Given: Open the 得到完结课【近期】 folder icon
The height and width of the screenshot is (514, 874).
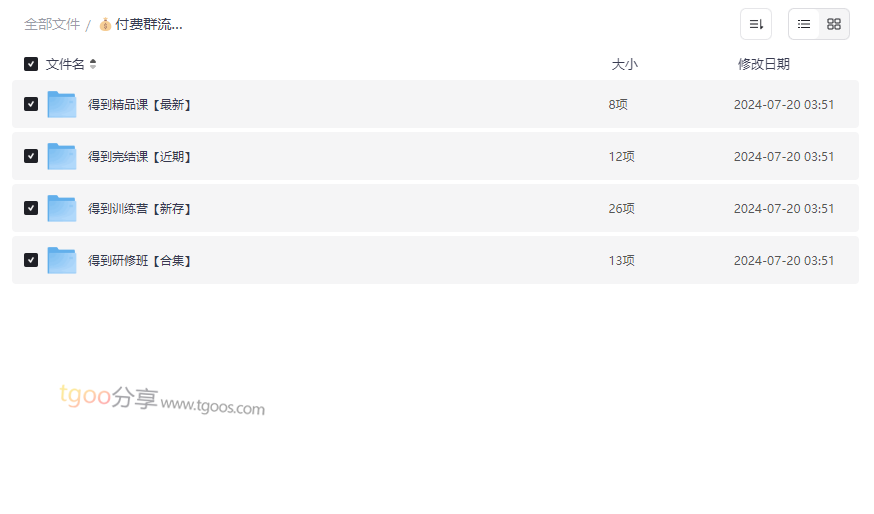Looking at the screenshot, I should pyautogui.click(x=61, y=156).
